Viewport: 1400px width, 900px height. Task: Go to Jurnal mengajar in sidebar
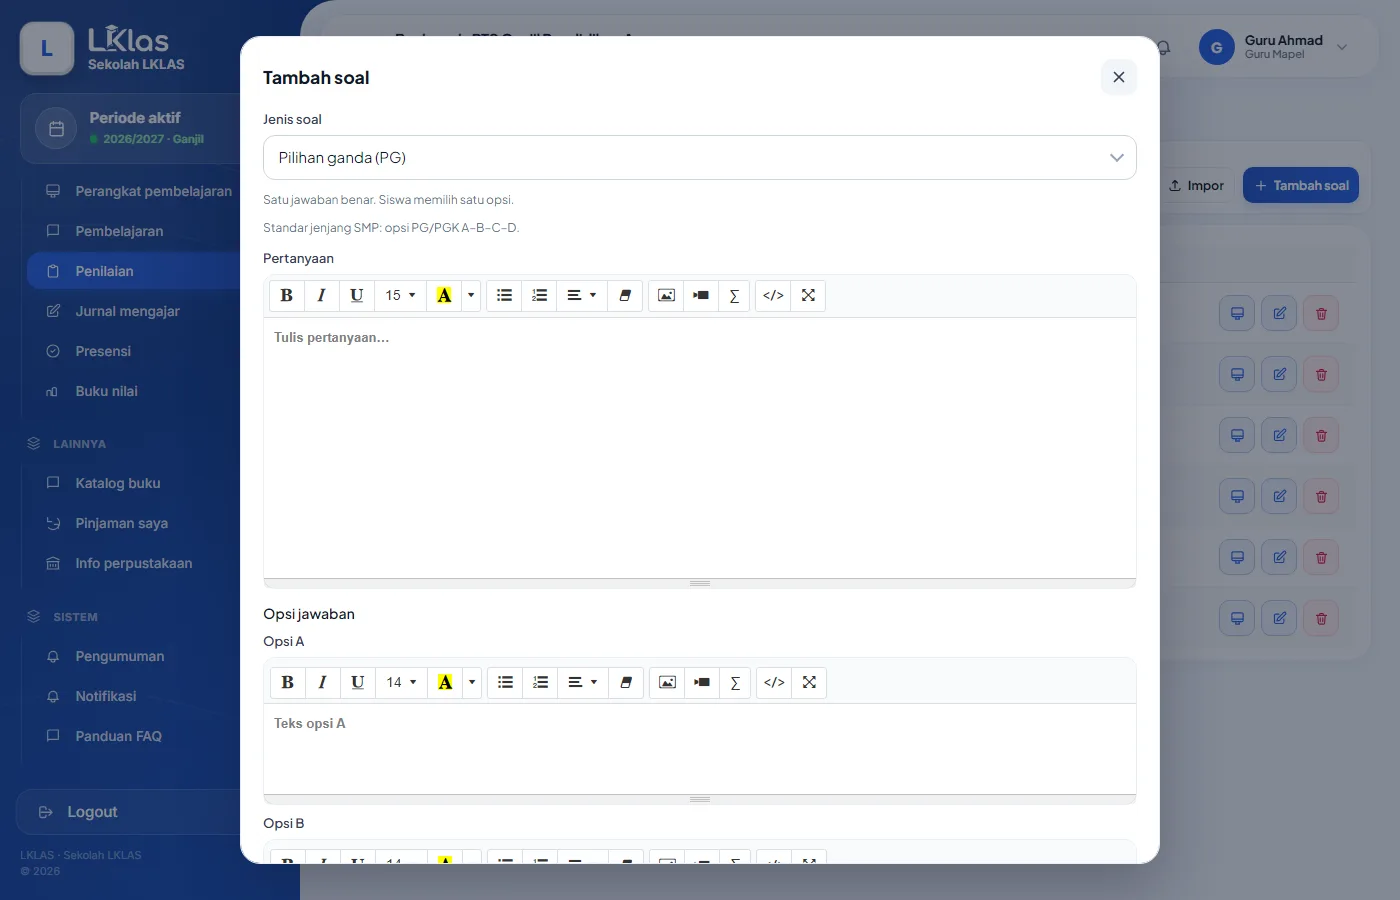(x=127, y=311)
